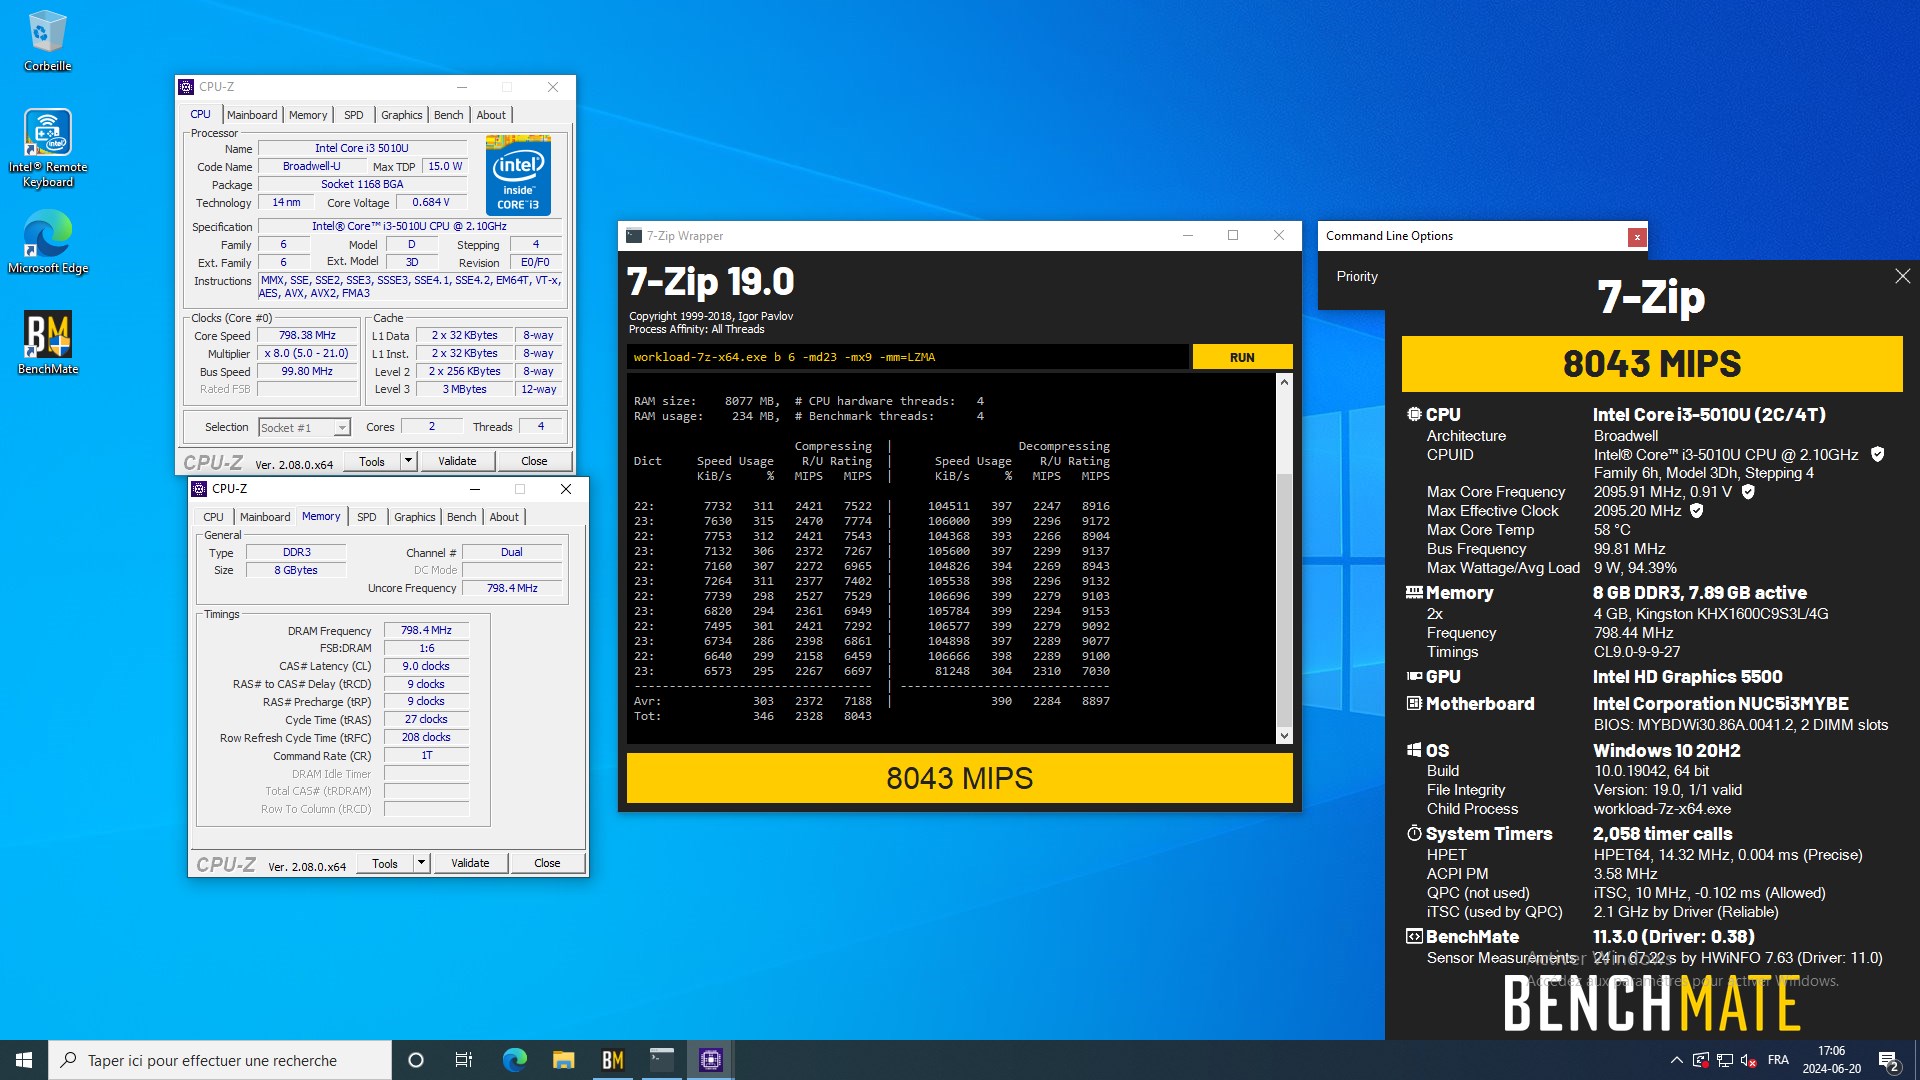Image resolution: width=1920 pixels, height=1080 pixels.
Task: Click the GPU section icon in BenchMate
Action: (1414, 676)
